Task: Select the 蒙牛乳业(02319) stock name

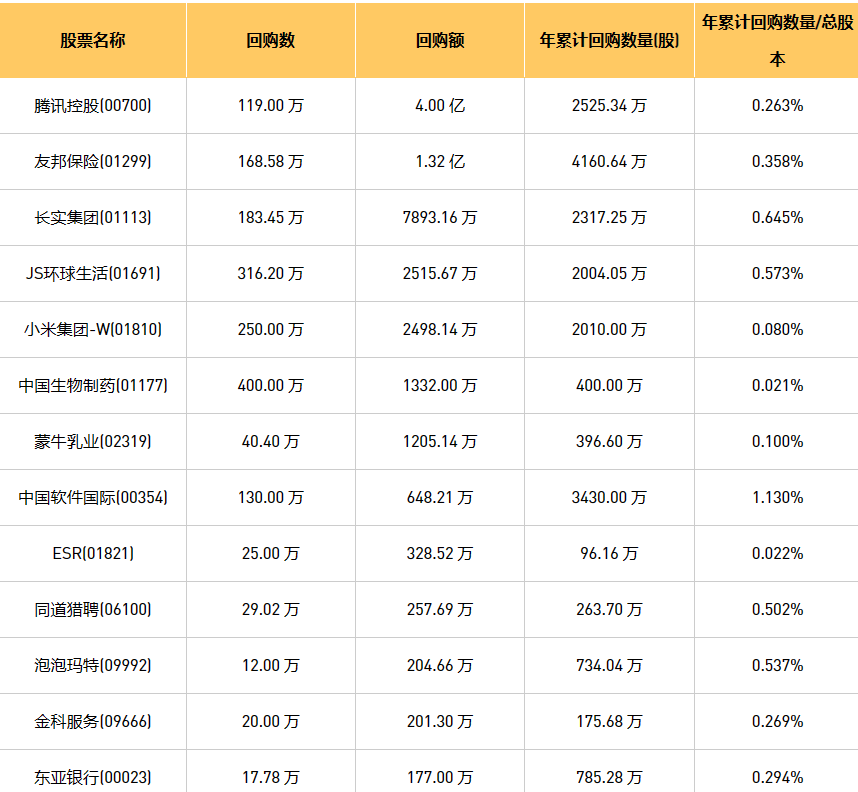Action: [92, 441]
